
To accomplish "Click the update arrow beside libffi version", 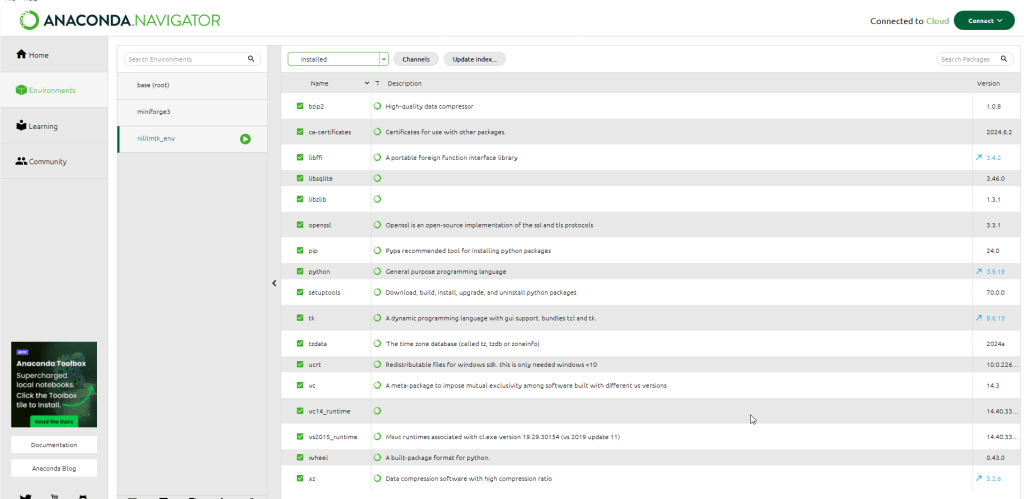I will [x=979, y=158].
